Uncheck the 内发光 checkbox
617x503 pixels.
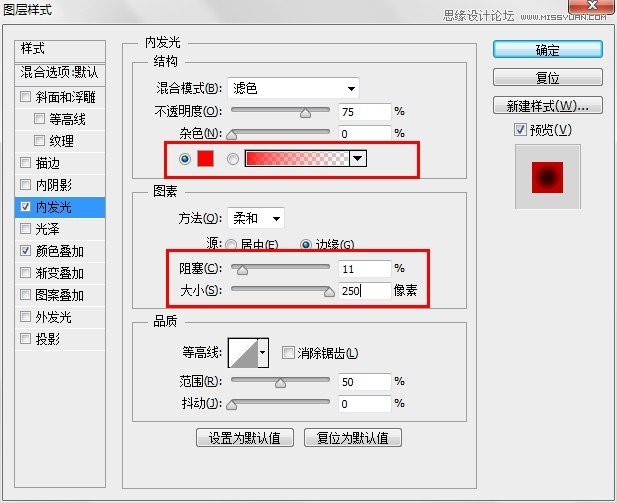coord(26,207)
